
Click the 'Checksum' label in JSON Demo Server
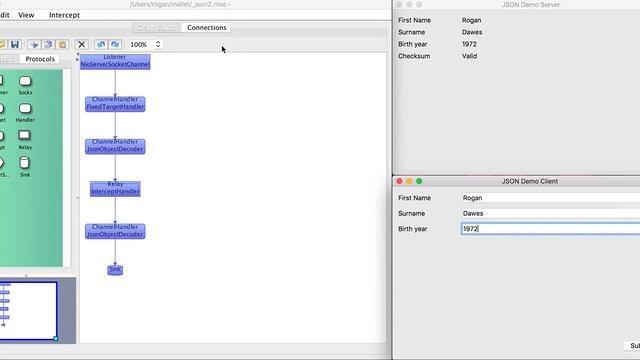pos(414,56)
